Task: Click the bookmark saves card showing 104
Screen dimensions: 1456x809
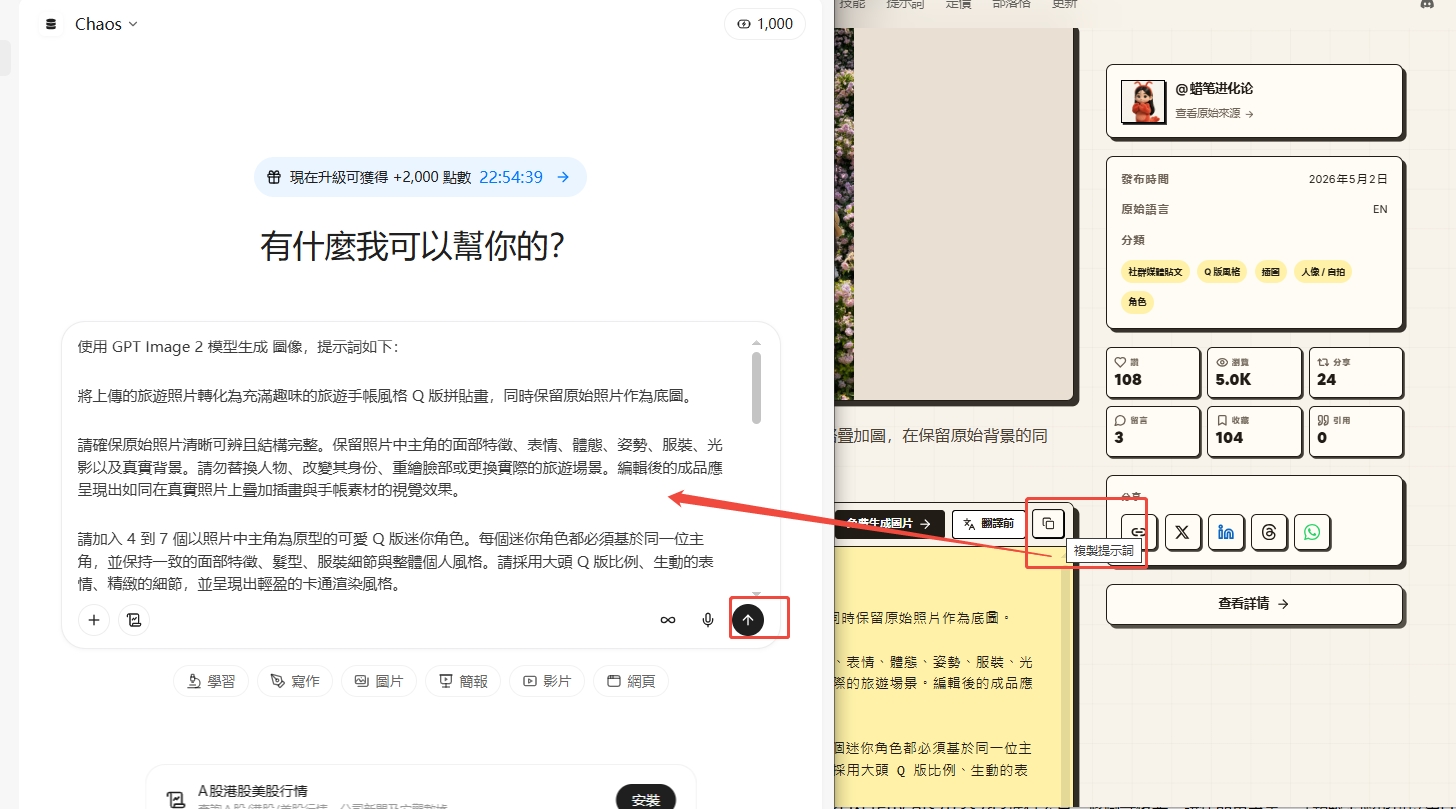Action: [x=1254, y=430]
